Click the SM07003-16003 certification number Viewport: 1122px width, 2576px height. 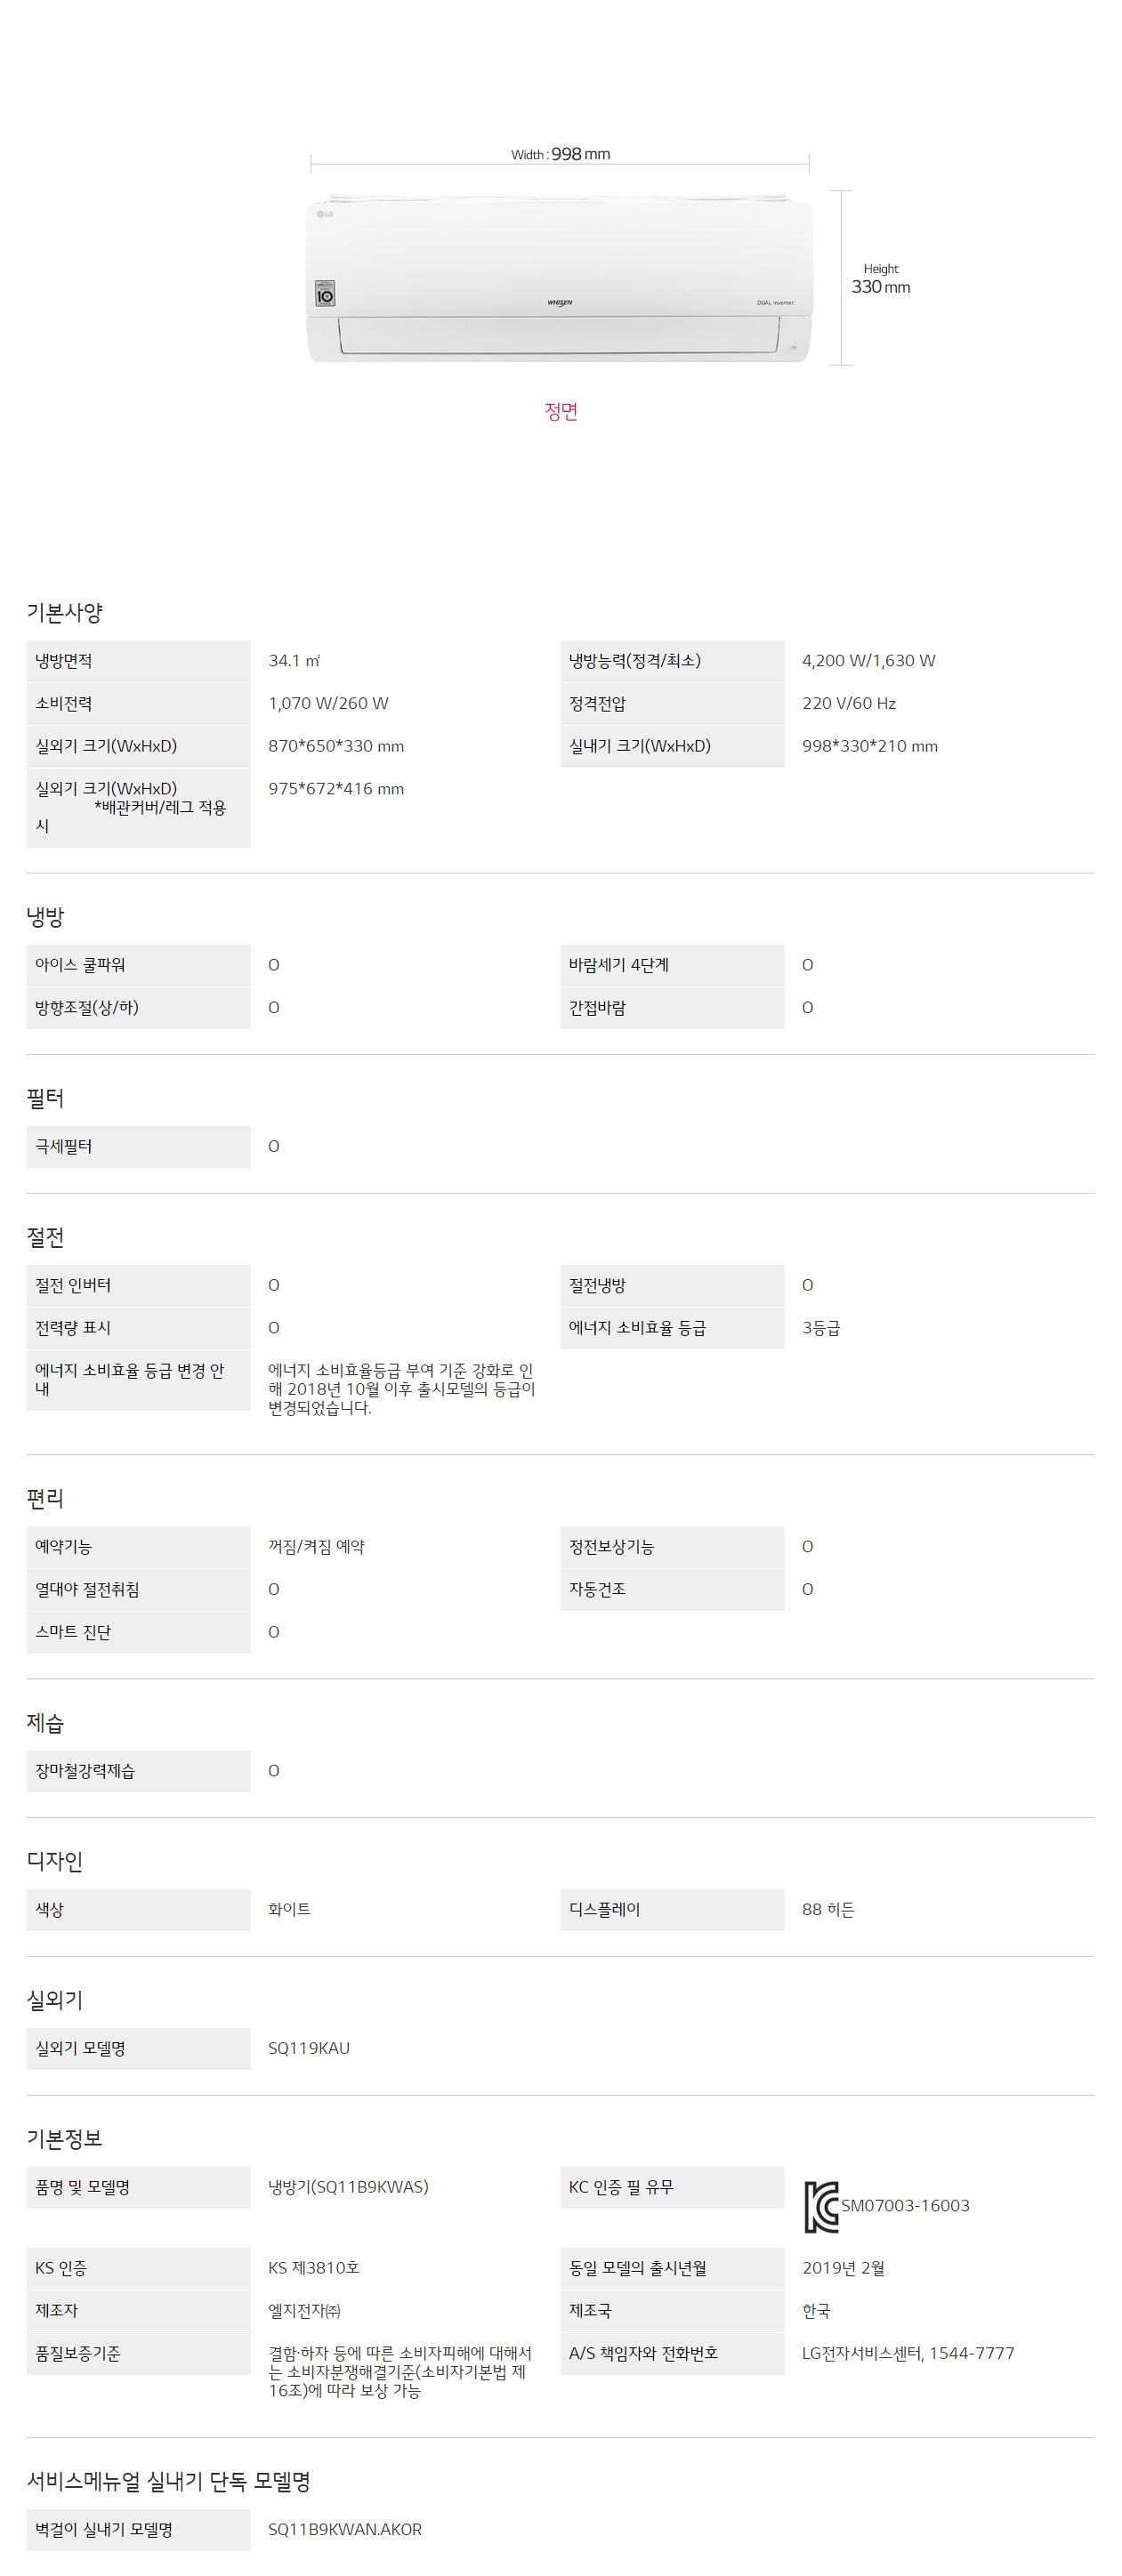(x=905, y=2205)
